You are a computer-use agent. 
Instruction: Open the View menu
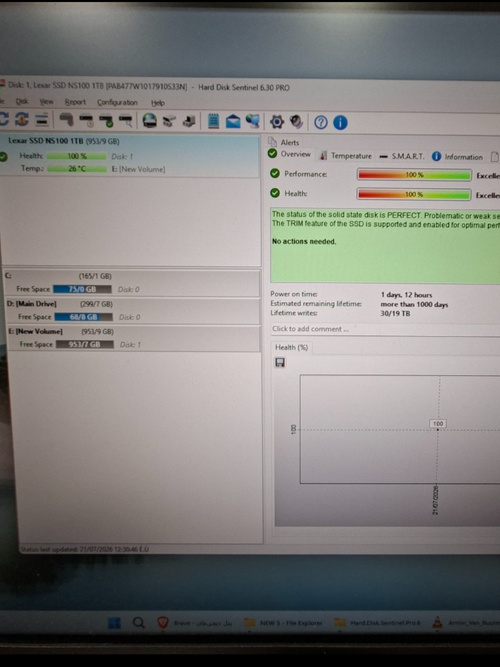click(46, 102)
